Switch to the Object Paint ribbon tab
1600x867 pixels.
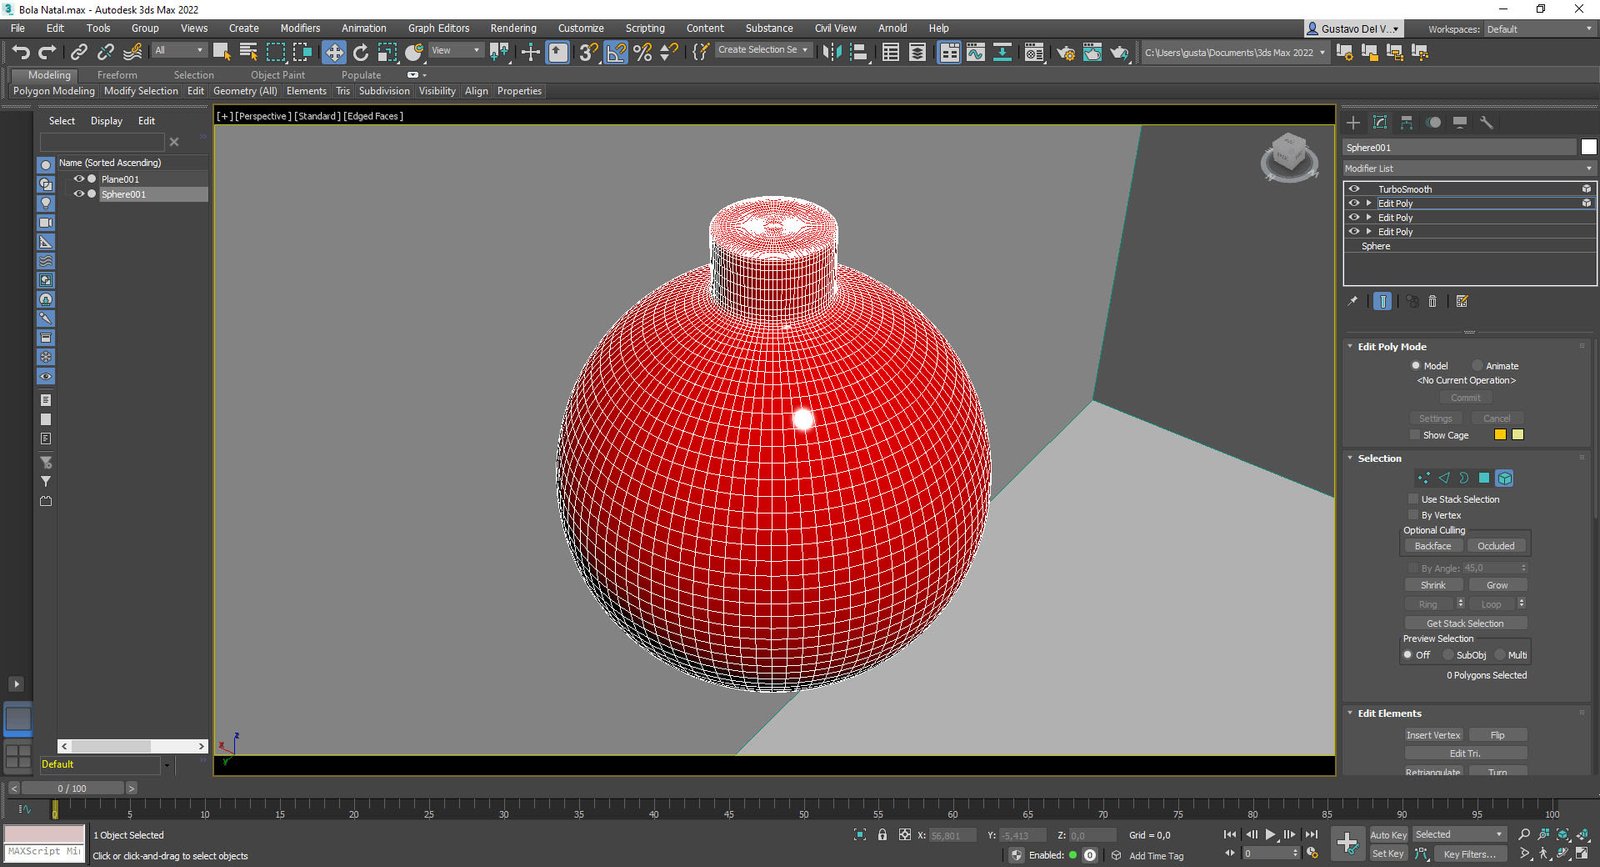tap(278, 75)
